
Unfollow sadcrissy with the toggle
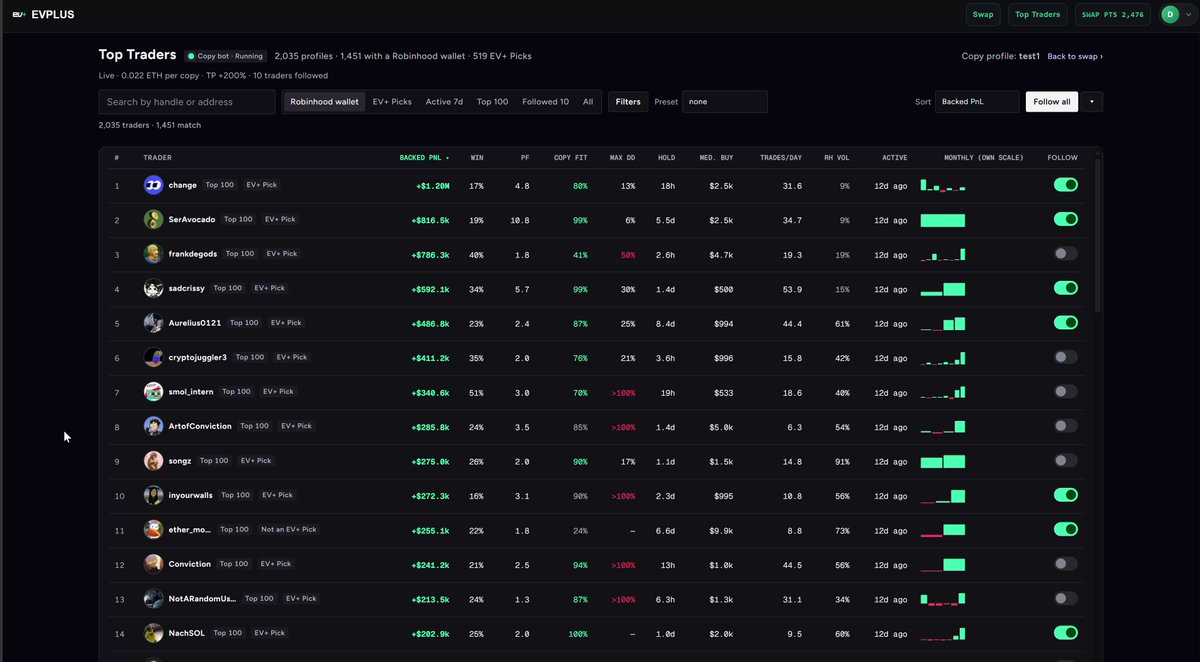(x=1065, y=288)
